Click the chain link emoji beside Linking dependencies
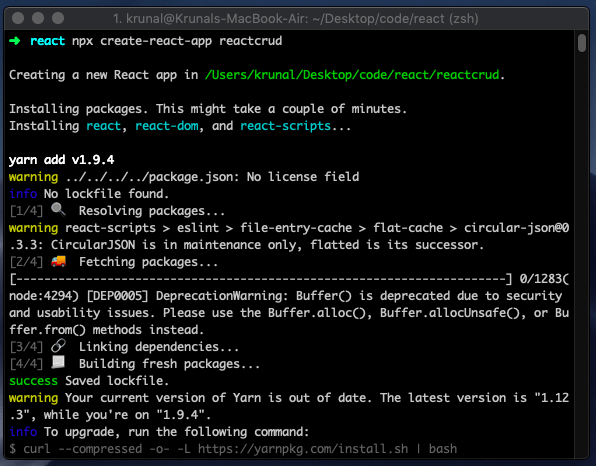This screenshot has width=596, height=466. pyautogui.click(x=58, y=346)
